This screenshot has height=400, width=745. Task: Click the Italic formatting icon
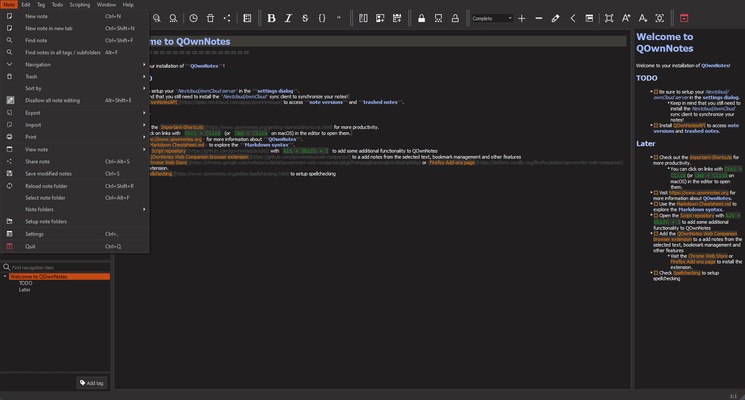click(288, 18)
